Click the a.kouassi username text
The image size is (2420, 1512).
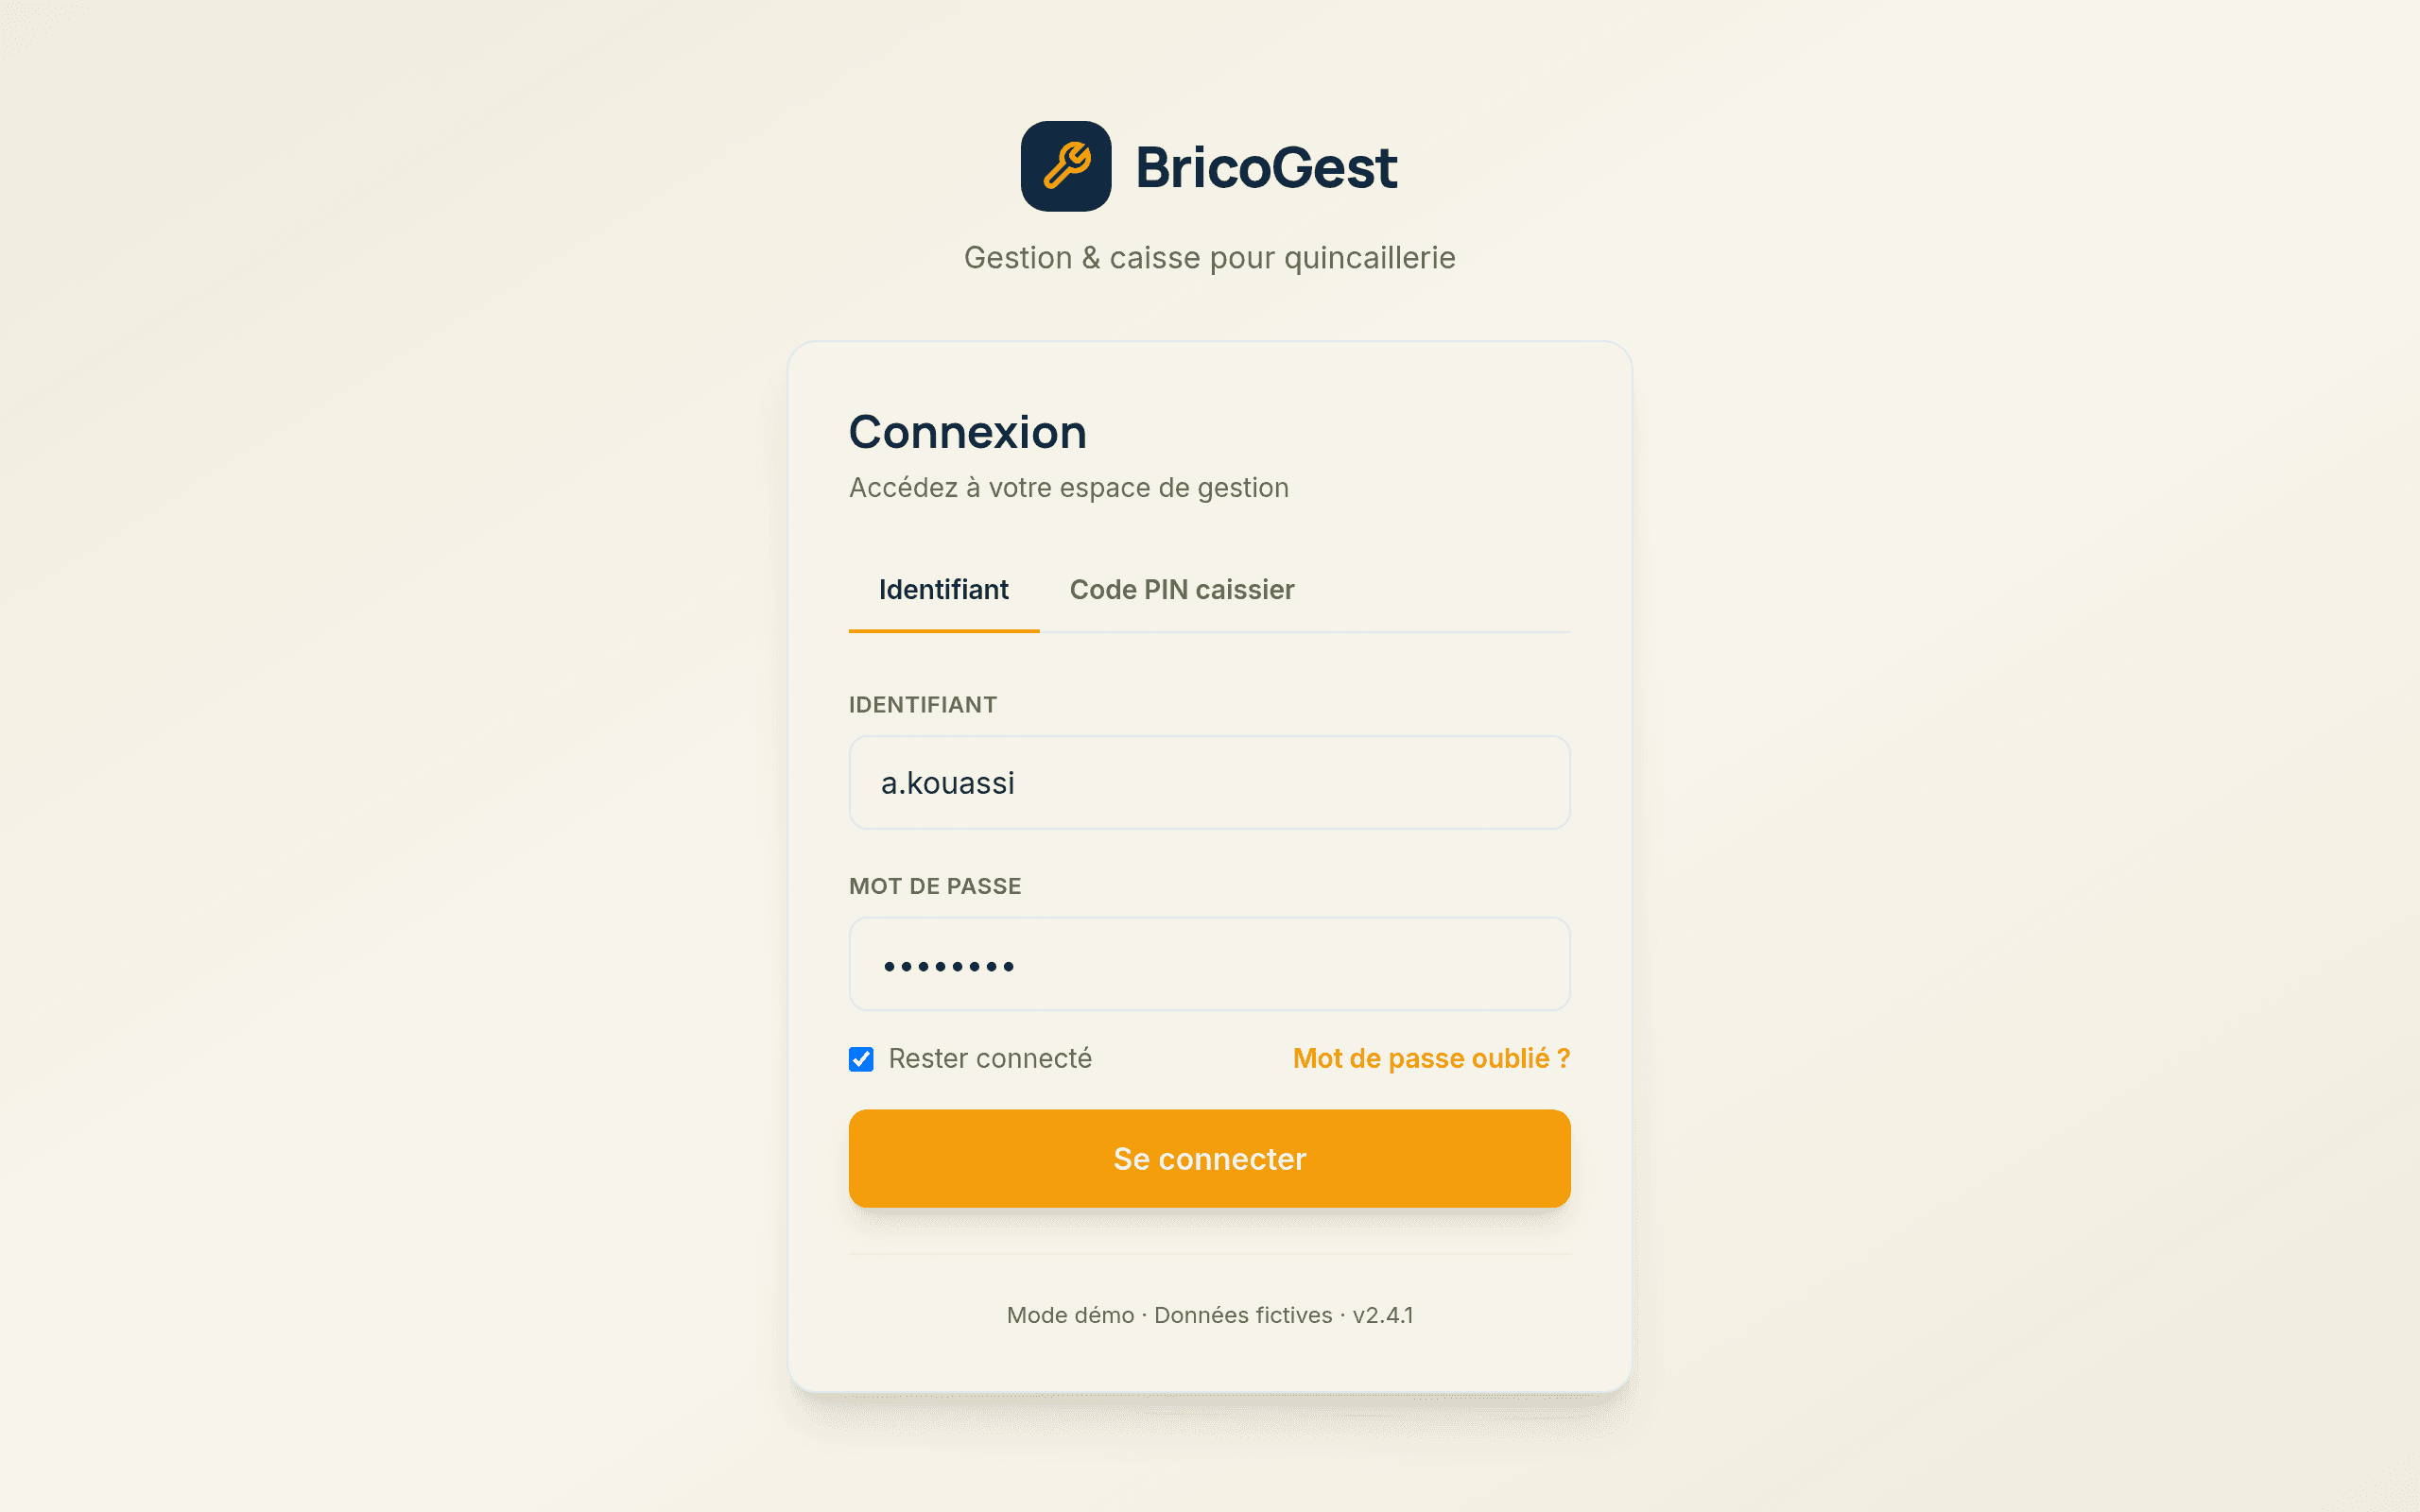(x=947, y=784)
